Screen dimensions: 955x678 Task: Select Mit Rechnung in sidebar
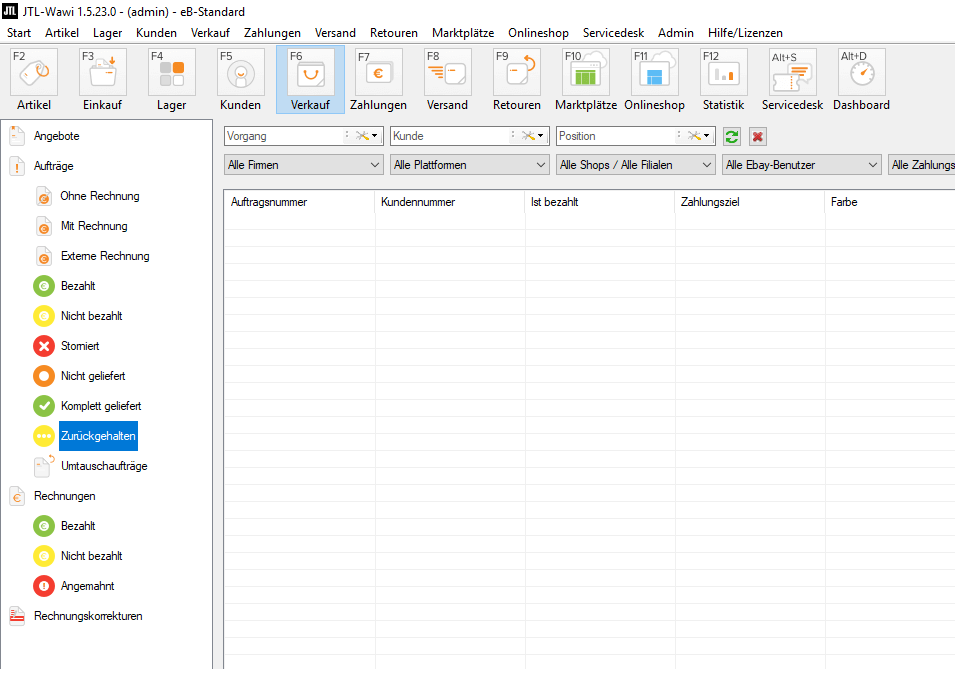pos(94,226)
